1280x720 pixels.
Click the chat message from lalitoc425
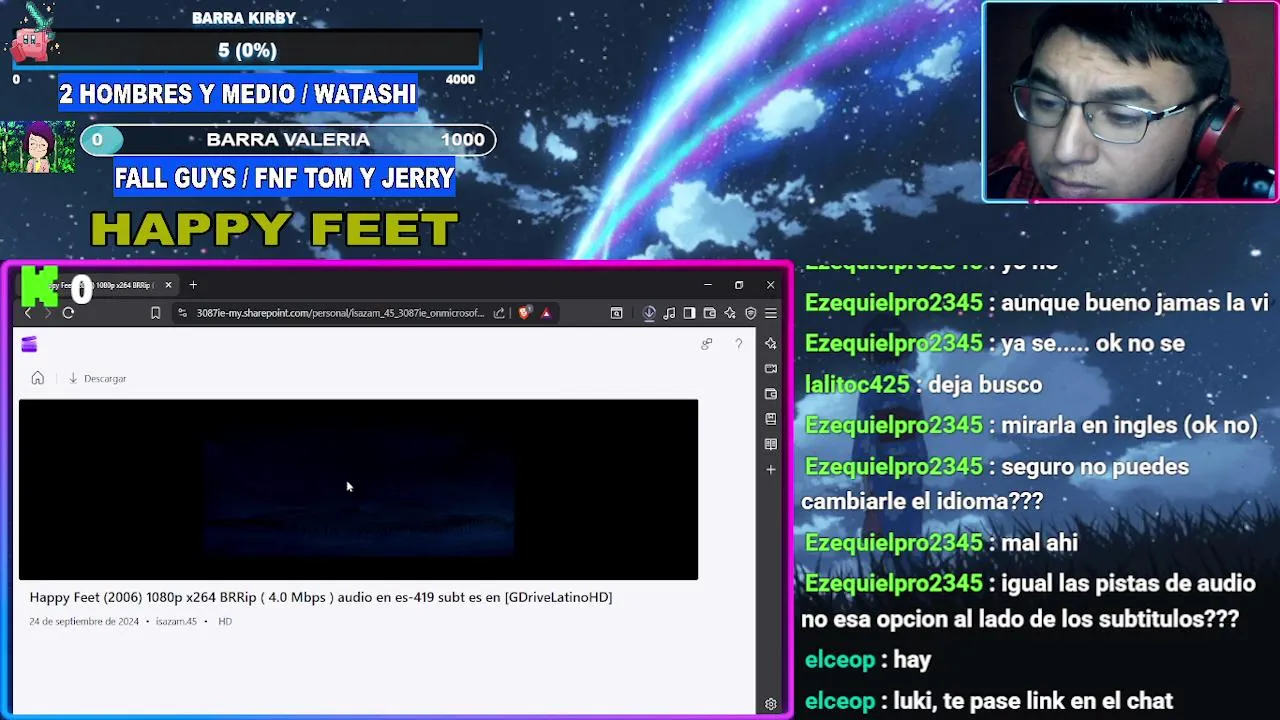point(924,384)
